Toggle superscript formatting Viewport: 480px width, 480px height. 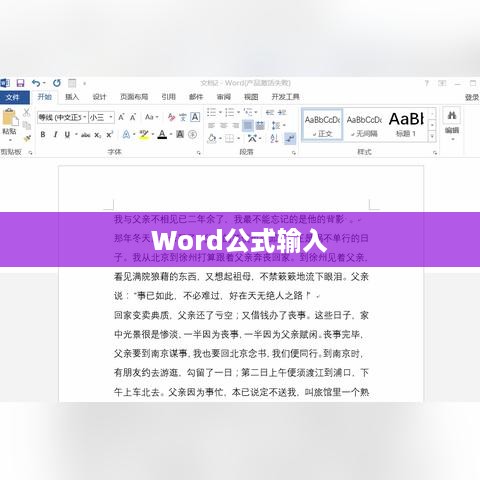click(x=109, y=135)
